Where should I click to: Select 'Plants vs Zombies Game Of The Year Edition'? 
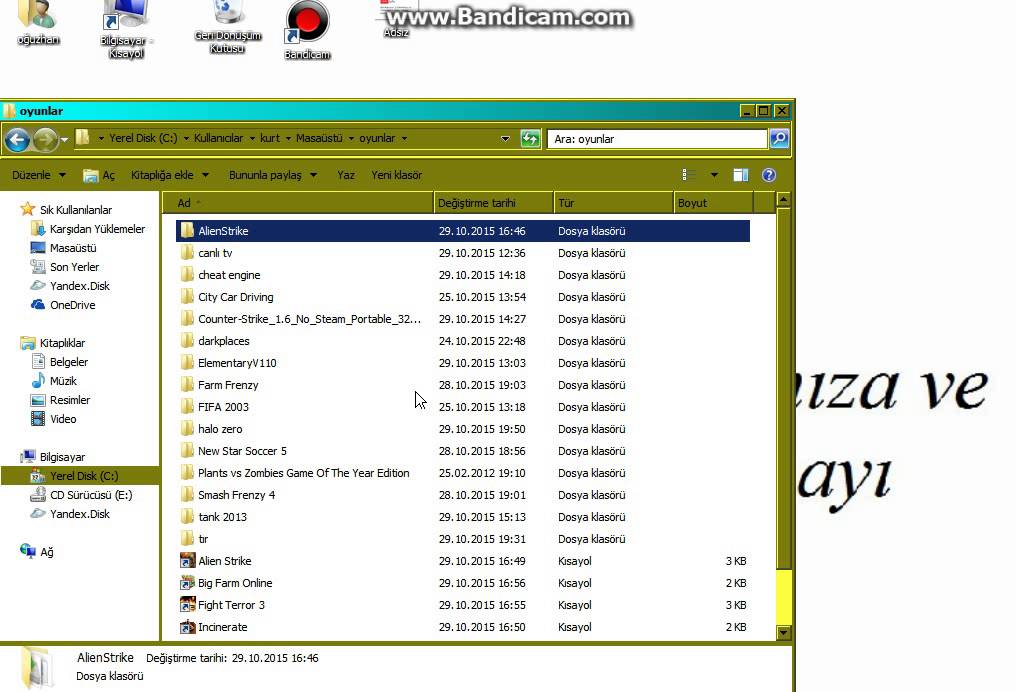(x=463, y=473)
